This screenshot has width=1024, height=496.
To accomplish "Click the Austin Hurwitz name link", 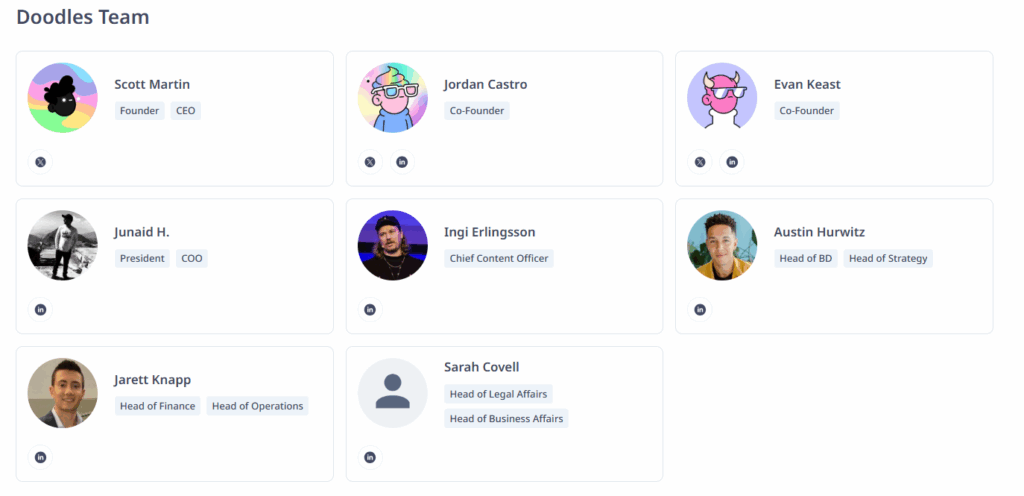I will point(819,232).
